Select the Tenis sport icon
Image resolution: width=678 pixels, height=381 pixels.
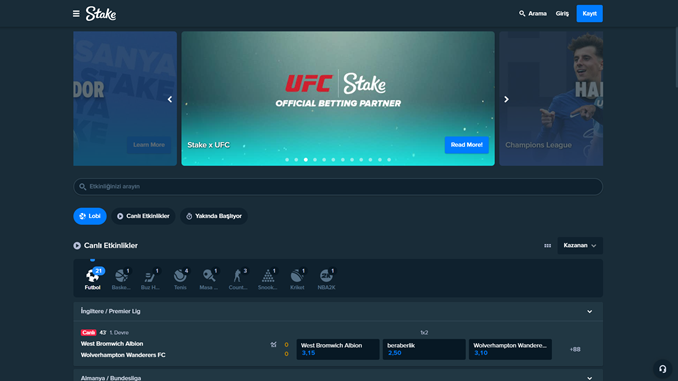point(180,279)
